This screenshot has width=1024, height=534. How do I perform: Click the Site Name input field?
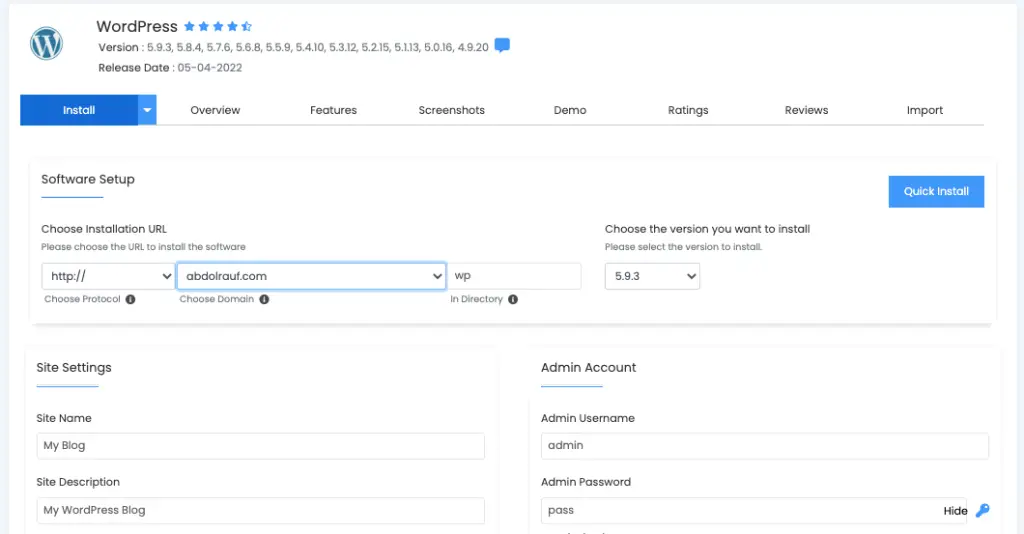(x=261, y=446)
